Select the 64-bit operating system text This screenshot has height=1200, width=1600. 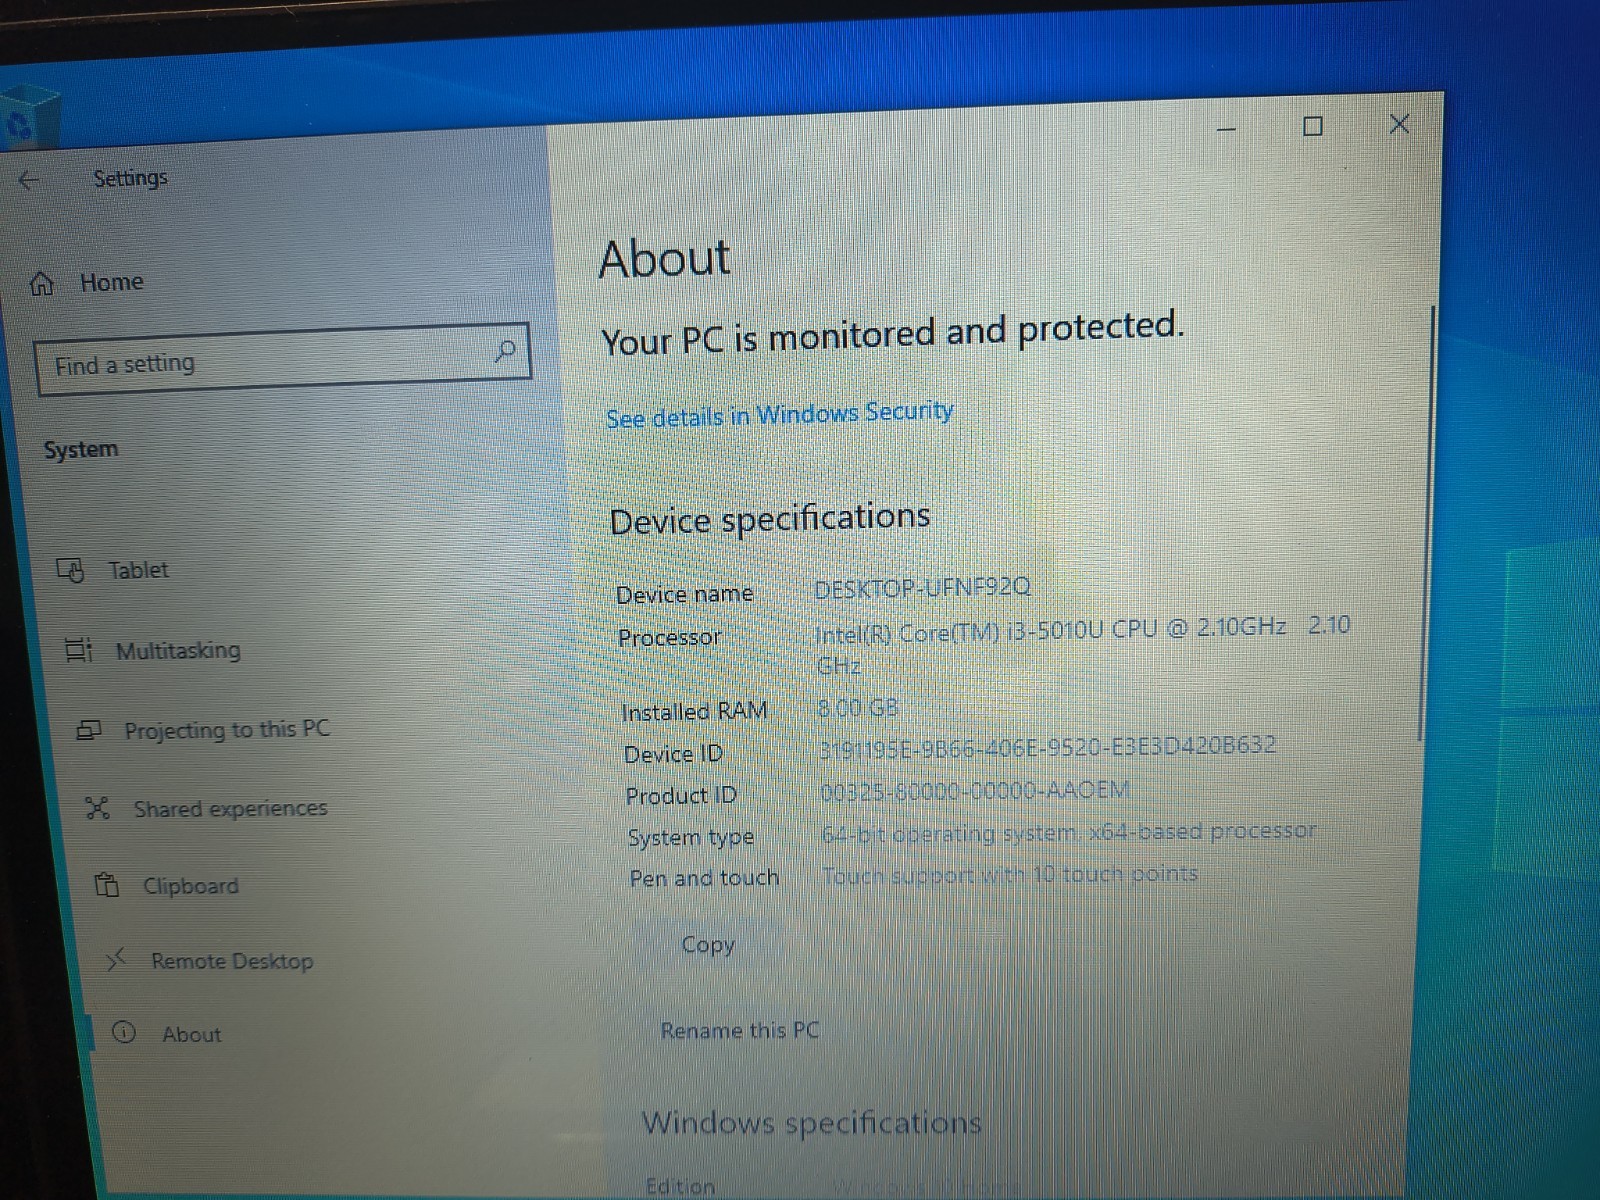1069,832
